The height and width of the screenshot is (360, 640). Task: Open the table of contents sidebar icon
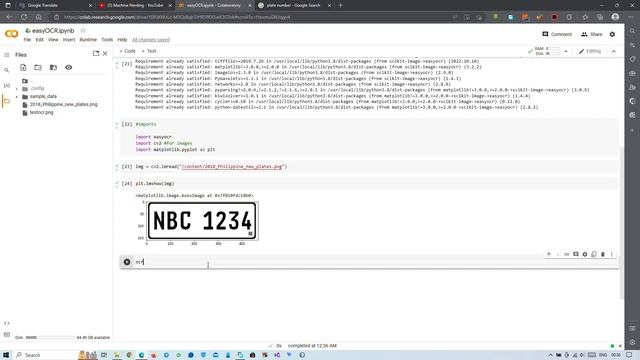point(7,55)
